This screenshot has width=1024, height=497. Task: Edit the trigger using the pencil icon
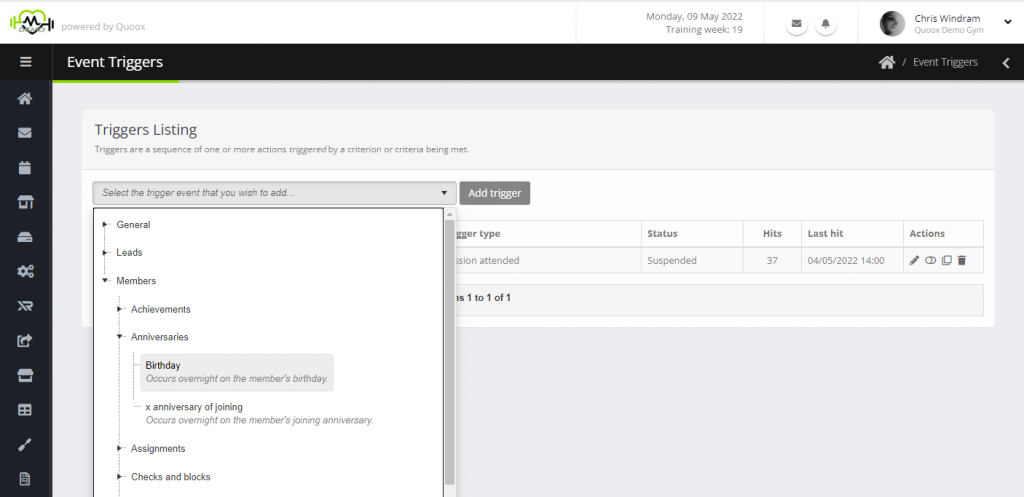pos(914,261)
